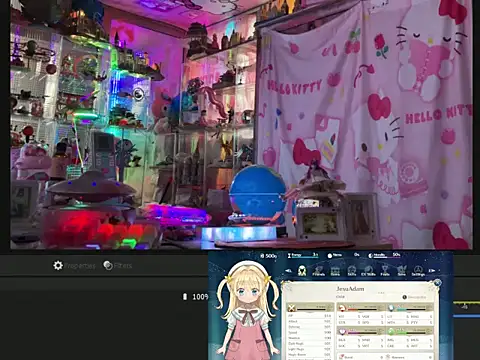
Task: Click the News indicator icon
Action: pyautogui.click(x=330, y=256)
